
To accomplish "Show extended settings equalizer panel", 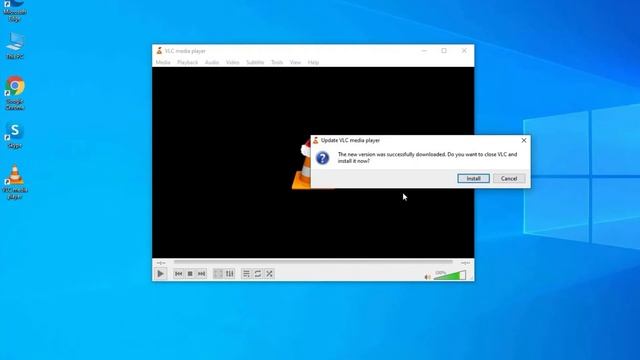I will click(230, 274).
